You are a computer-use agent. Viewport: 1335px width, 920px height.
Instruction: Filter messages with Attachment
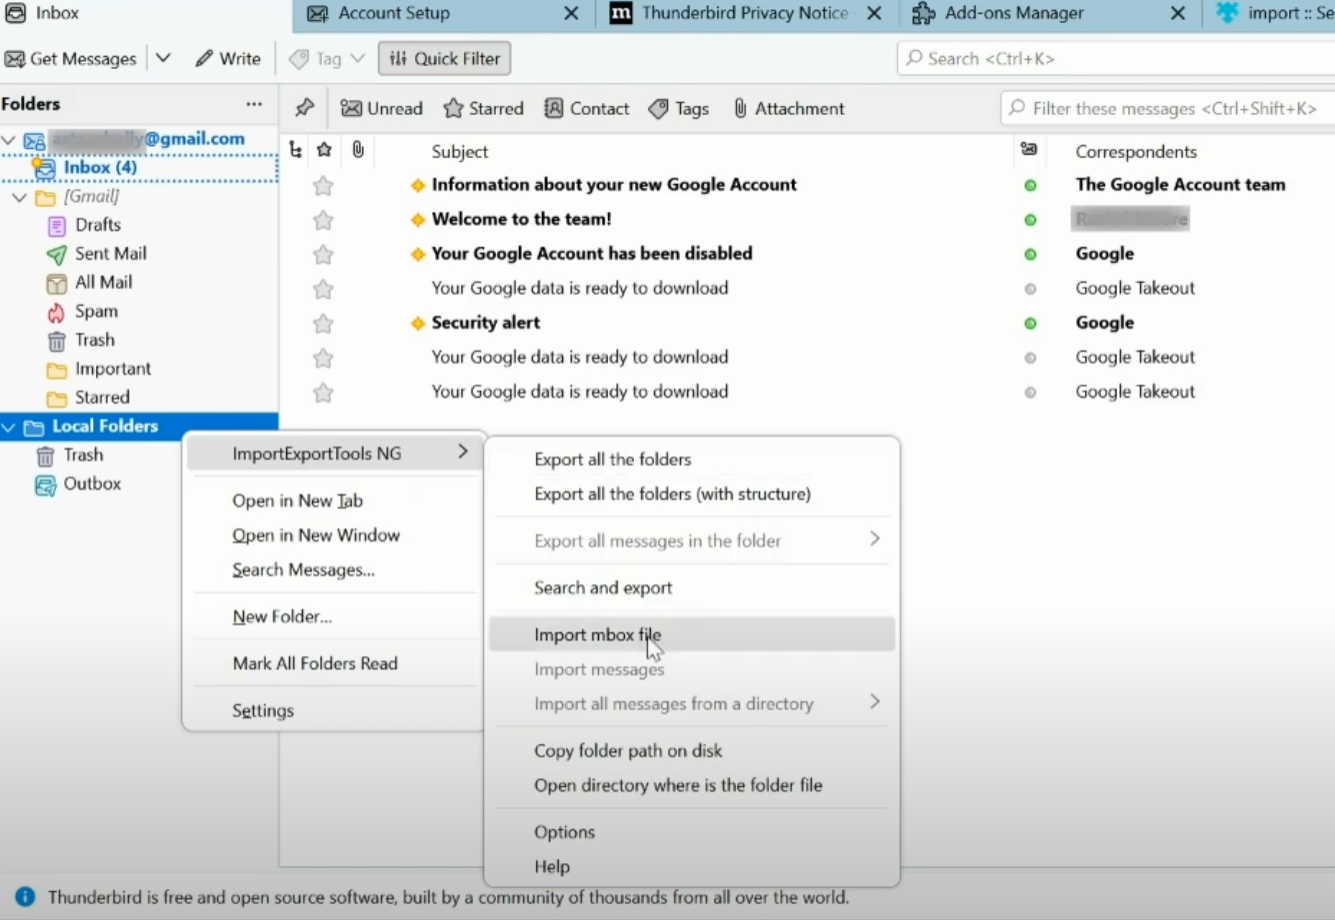[x=789, y=109]
